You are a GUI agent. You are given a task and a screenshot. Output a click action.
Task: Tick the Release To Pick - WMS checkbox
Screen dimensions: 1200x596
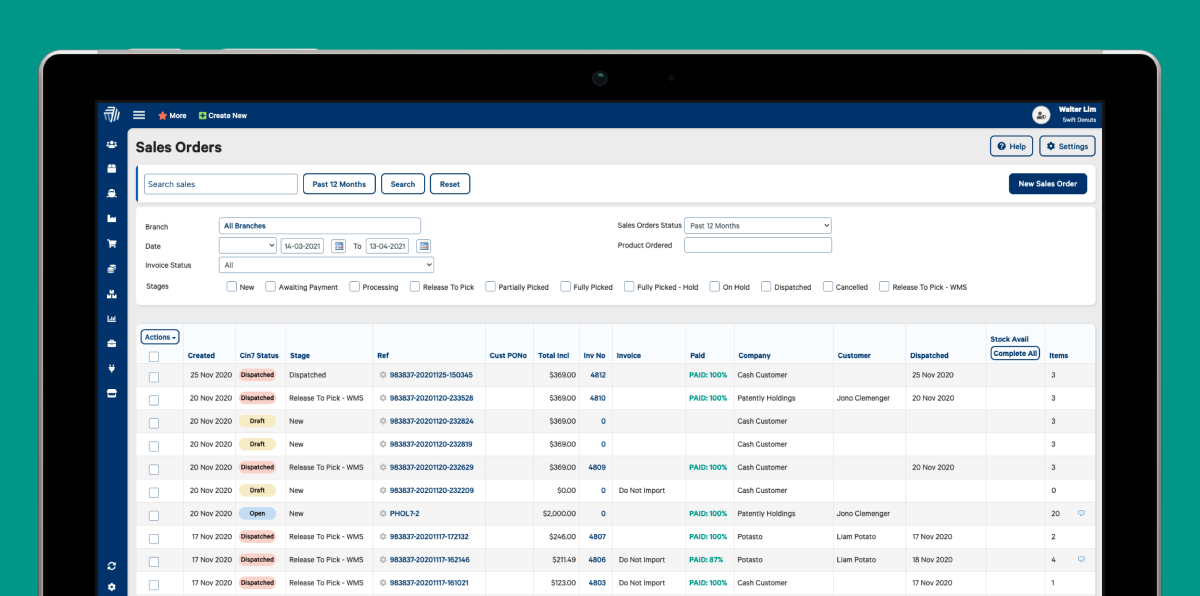coord(885,286)
